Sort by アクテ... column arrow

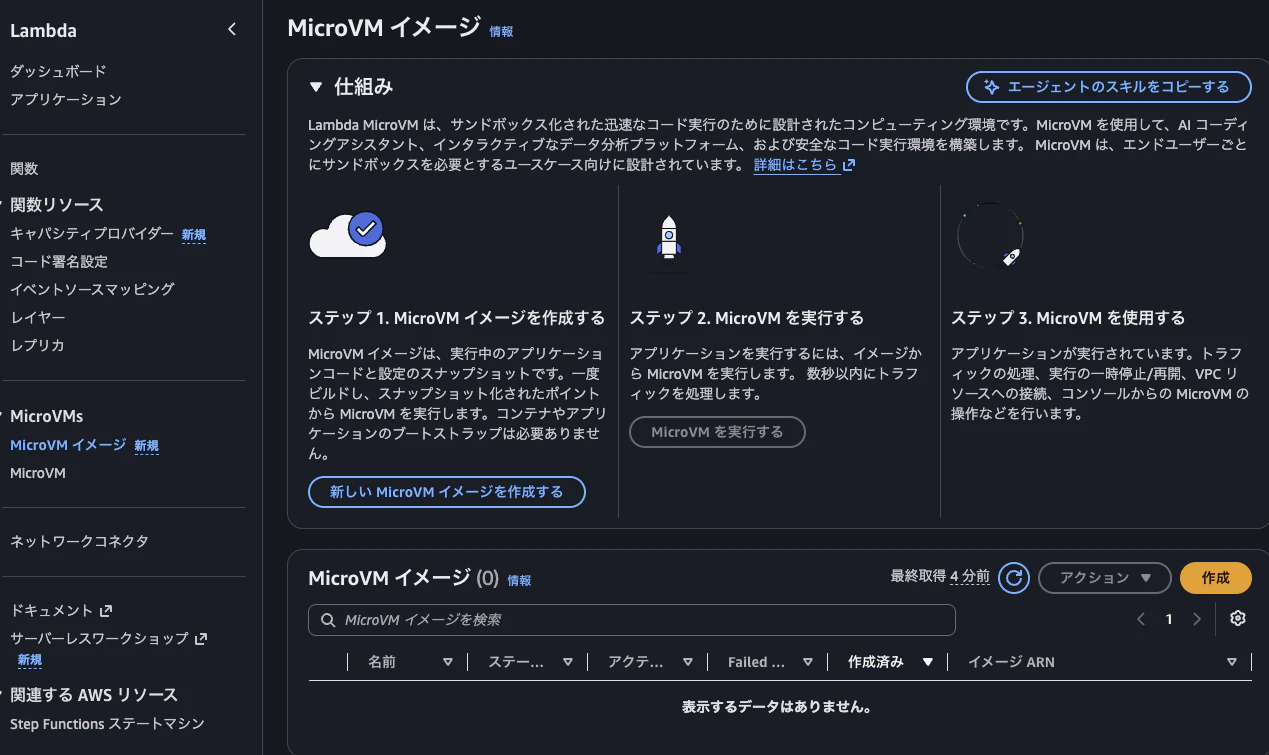pos(687,662)
